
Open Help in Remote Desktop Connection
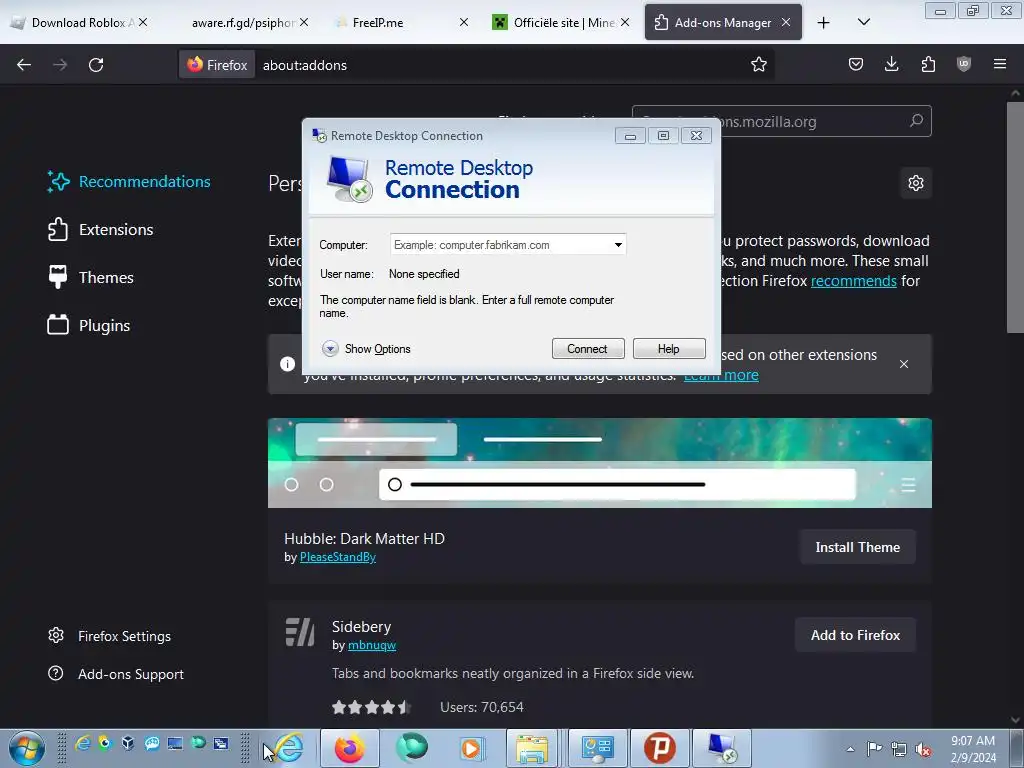pyautogui.click(x=669, y=349)
